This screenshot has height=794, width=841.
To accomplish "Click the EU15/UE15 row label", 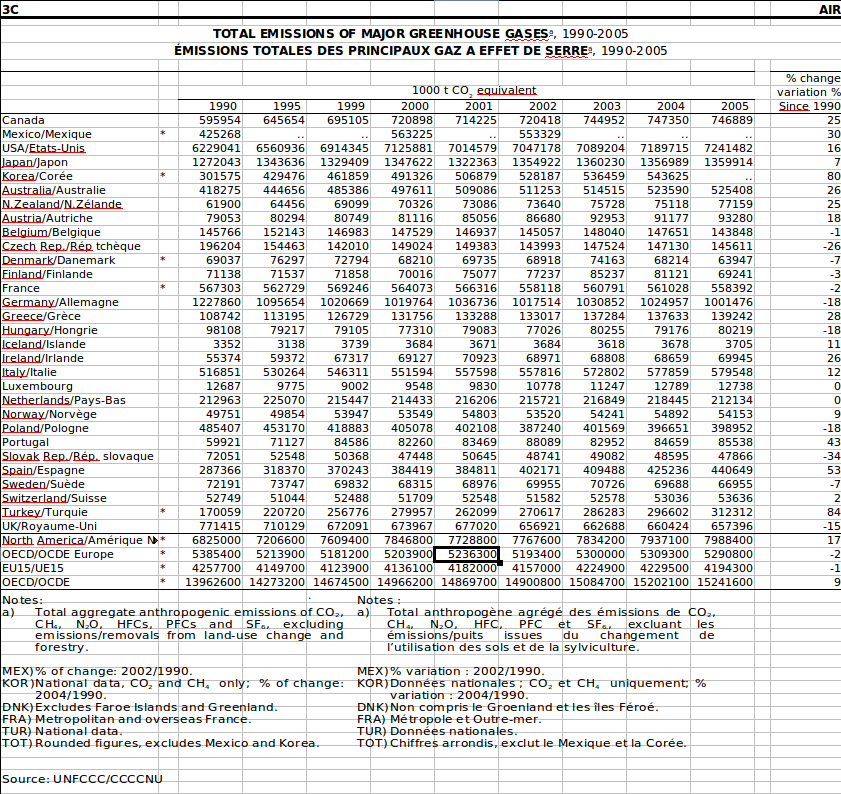I will click(x=35, y=568).
